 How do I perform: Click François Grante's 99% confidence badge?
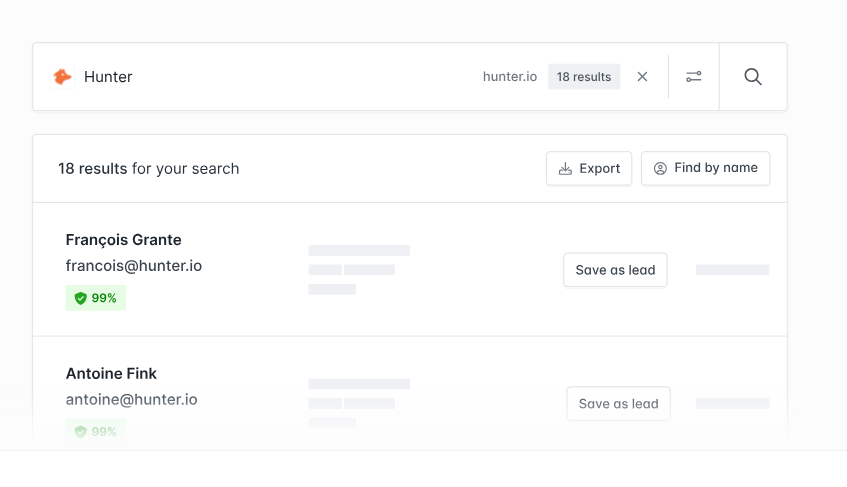point(96,298)
